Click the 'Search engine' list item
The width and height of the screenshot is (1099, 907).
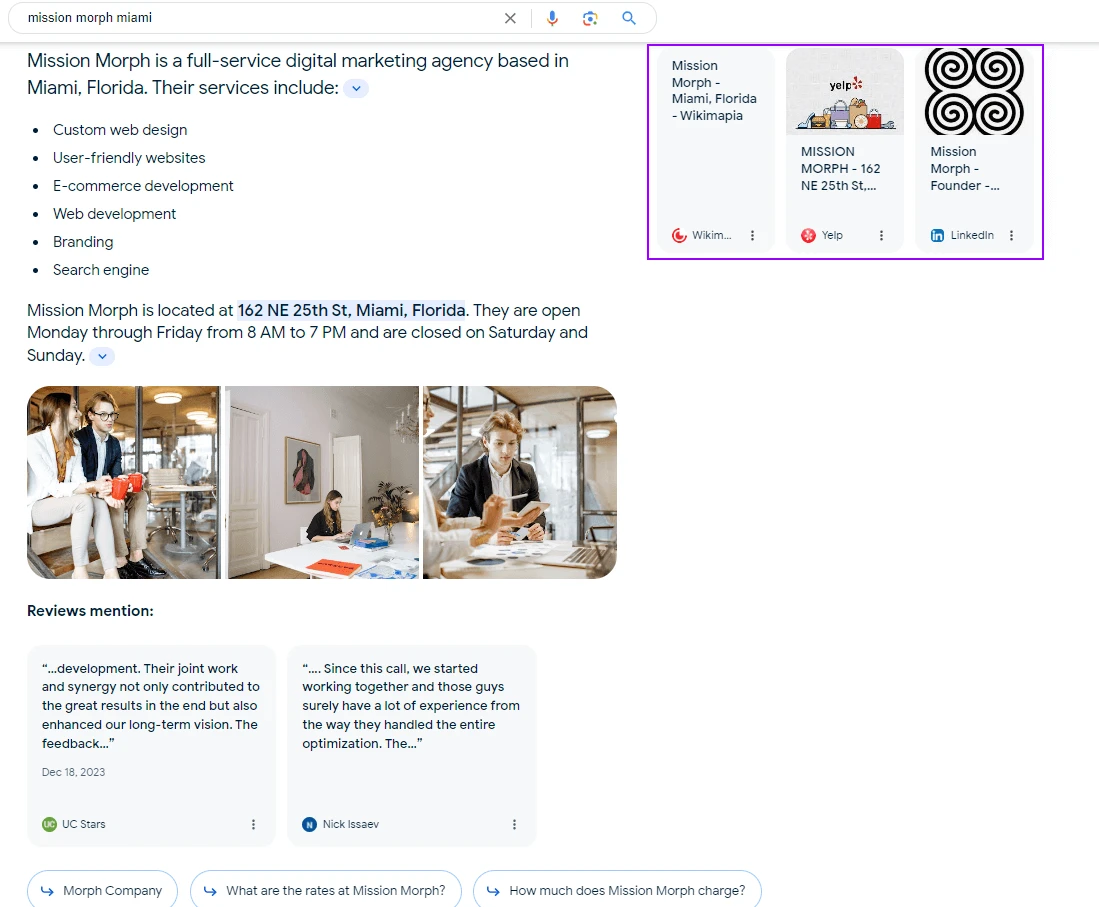(x=101, y=270)
